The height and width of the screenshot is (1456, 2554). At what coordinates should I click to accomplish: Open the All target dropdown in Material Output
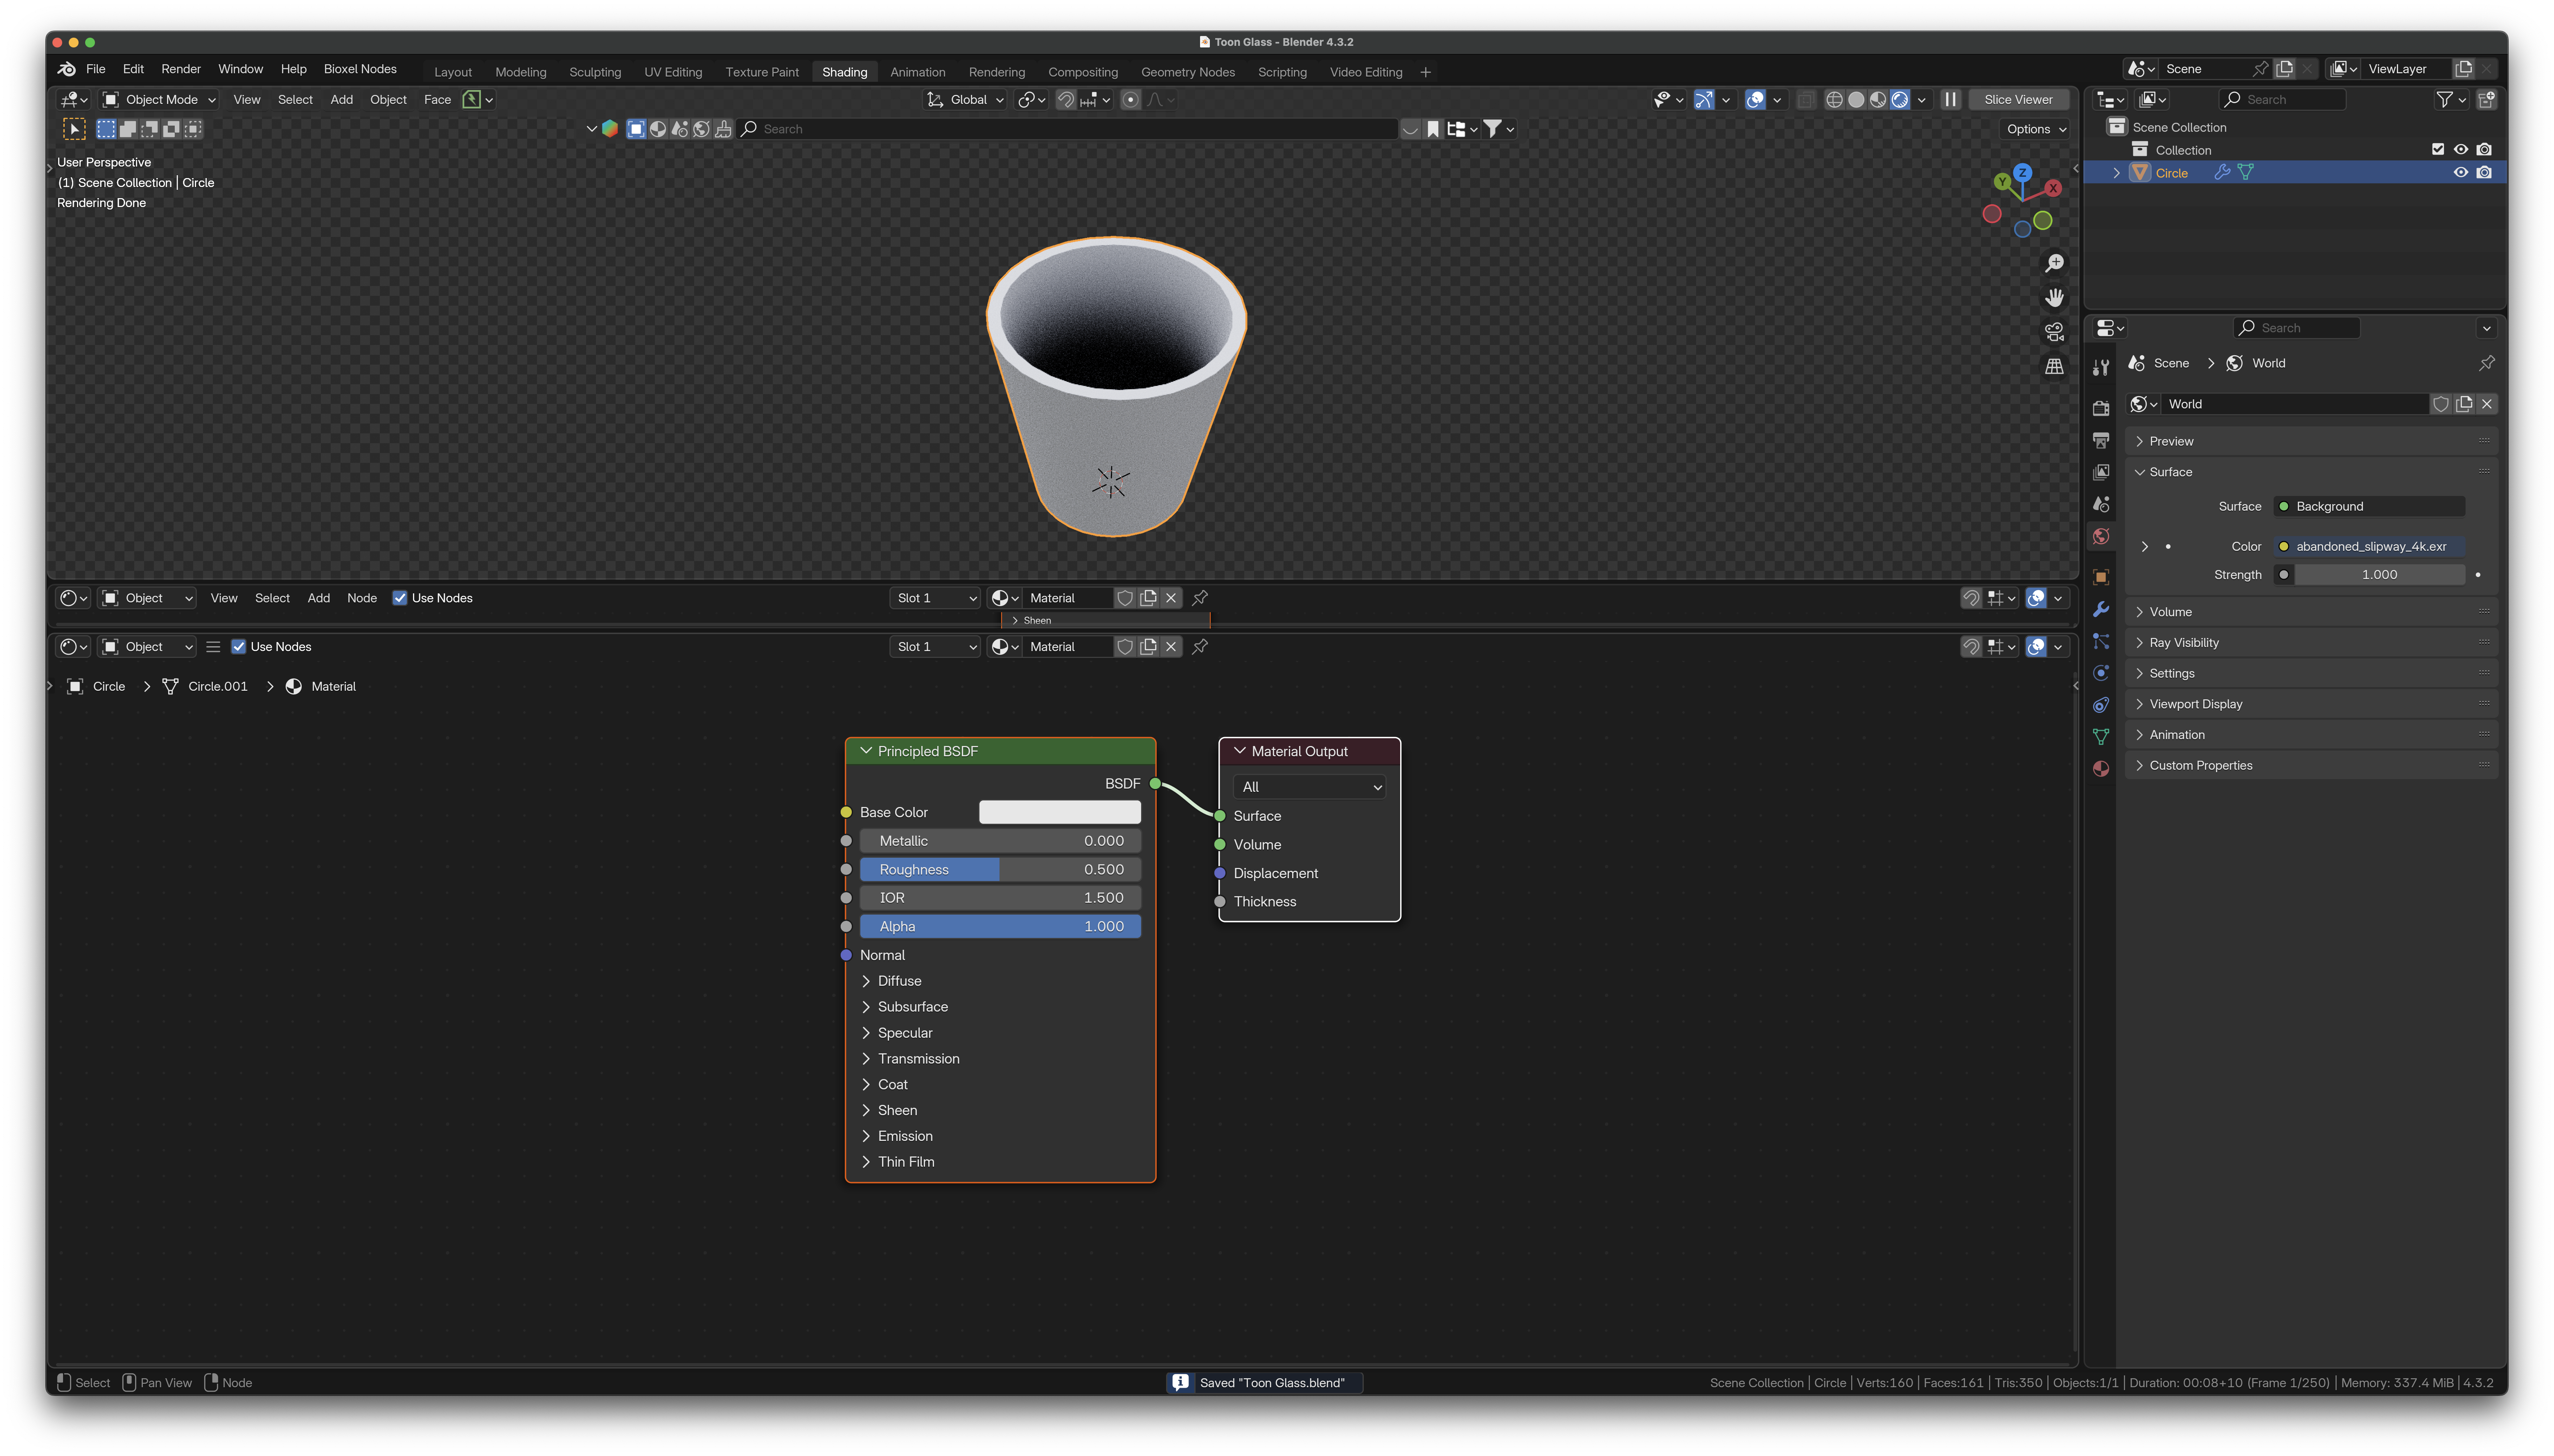(1310, 787)
